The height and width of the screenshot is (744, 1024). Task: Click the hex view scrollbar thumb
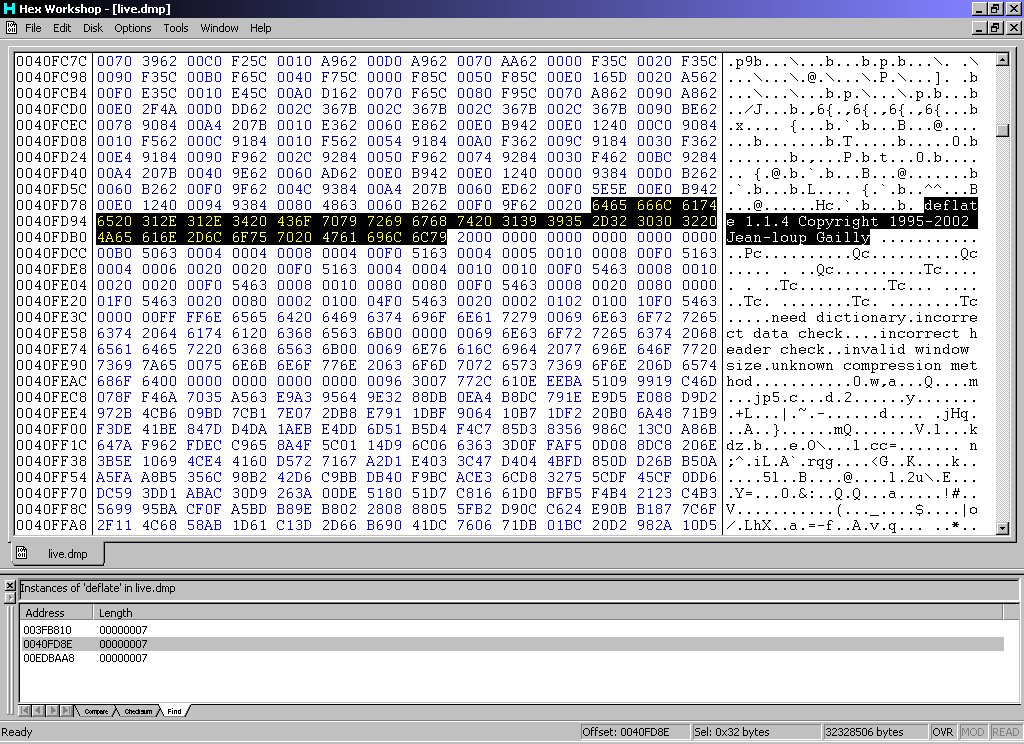1002,129
